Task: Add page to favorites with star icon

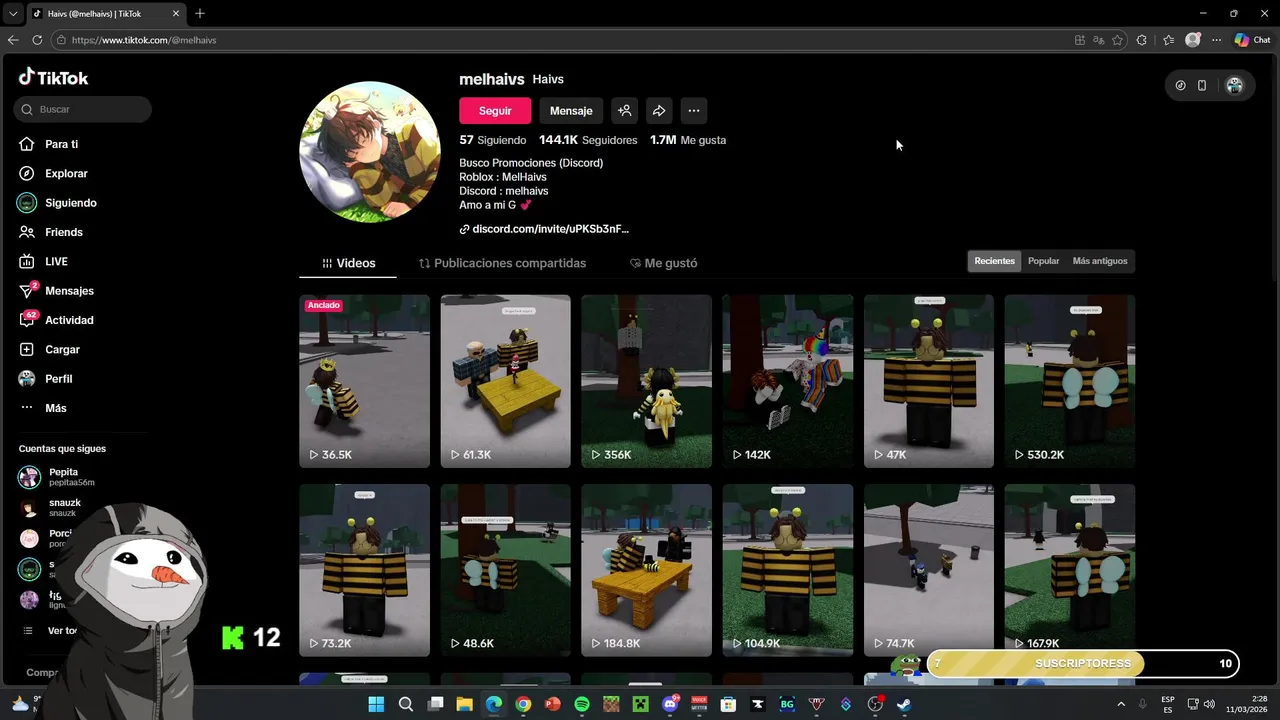Action: pyautogui.click(x=1117, y=40)
